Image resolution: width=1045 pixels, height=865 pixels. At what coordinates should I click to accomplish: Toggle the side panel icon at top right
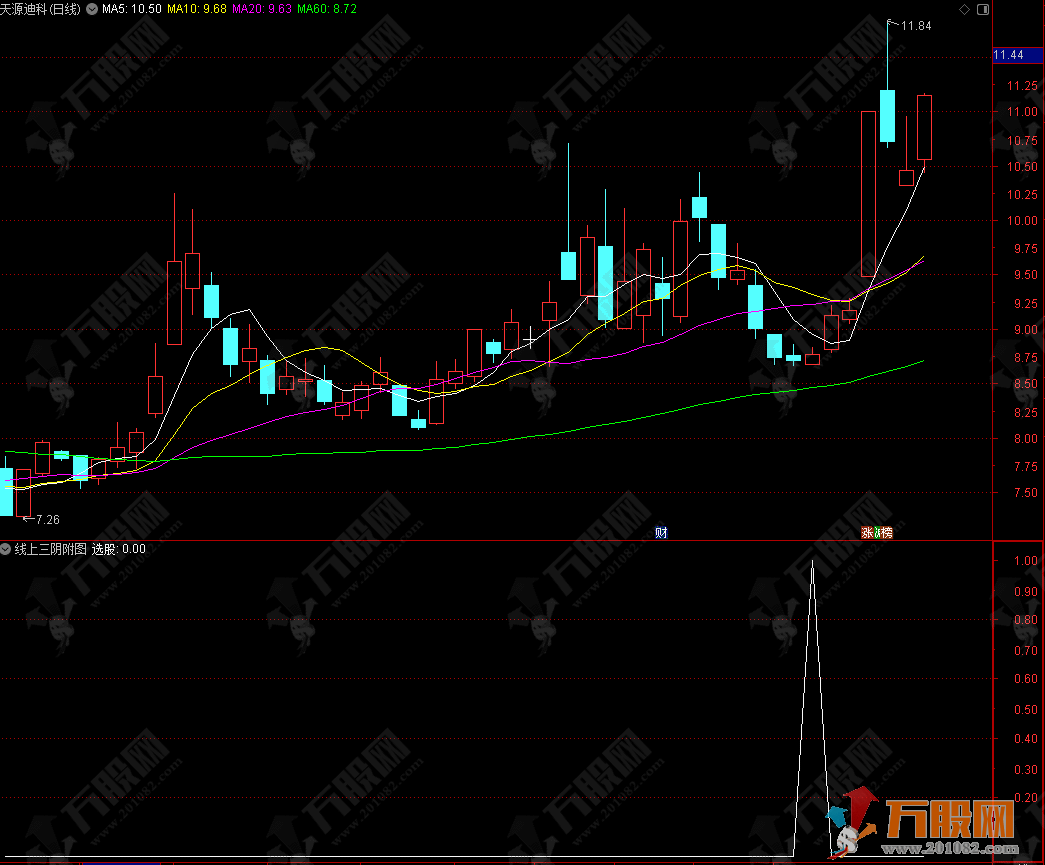pyautogui.click(x=982, y=9)
